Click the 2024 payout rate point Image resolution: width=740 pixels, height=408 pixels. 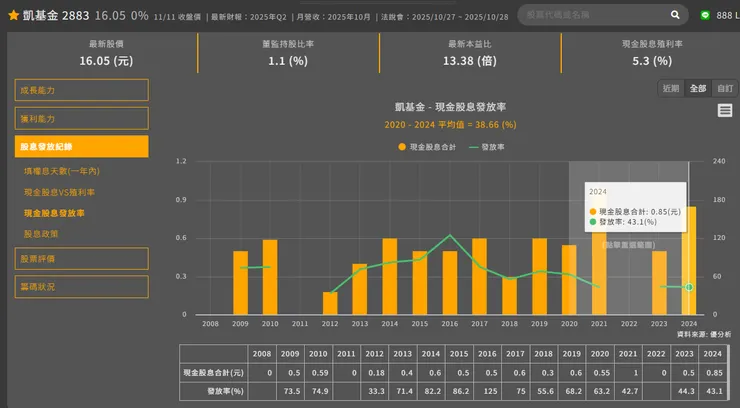[689, 287]
